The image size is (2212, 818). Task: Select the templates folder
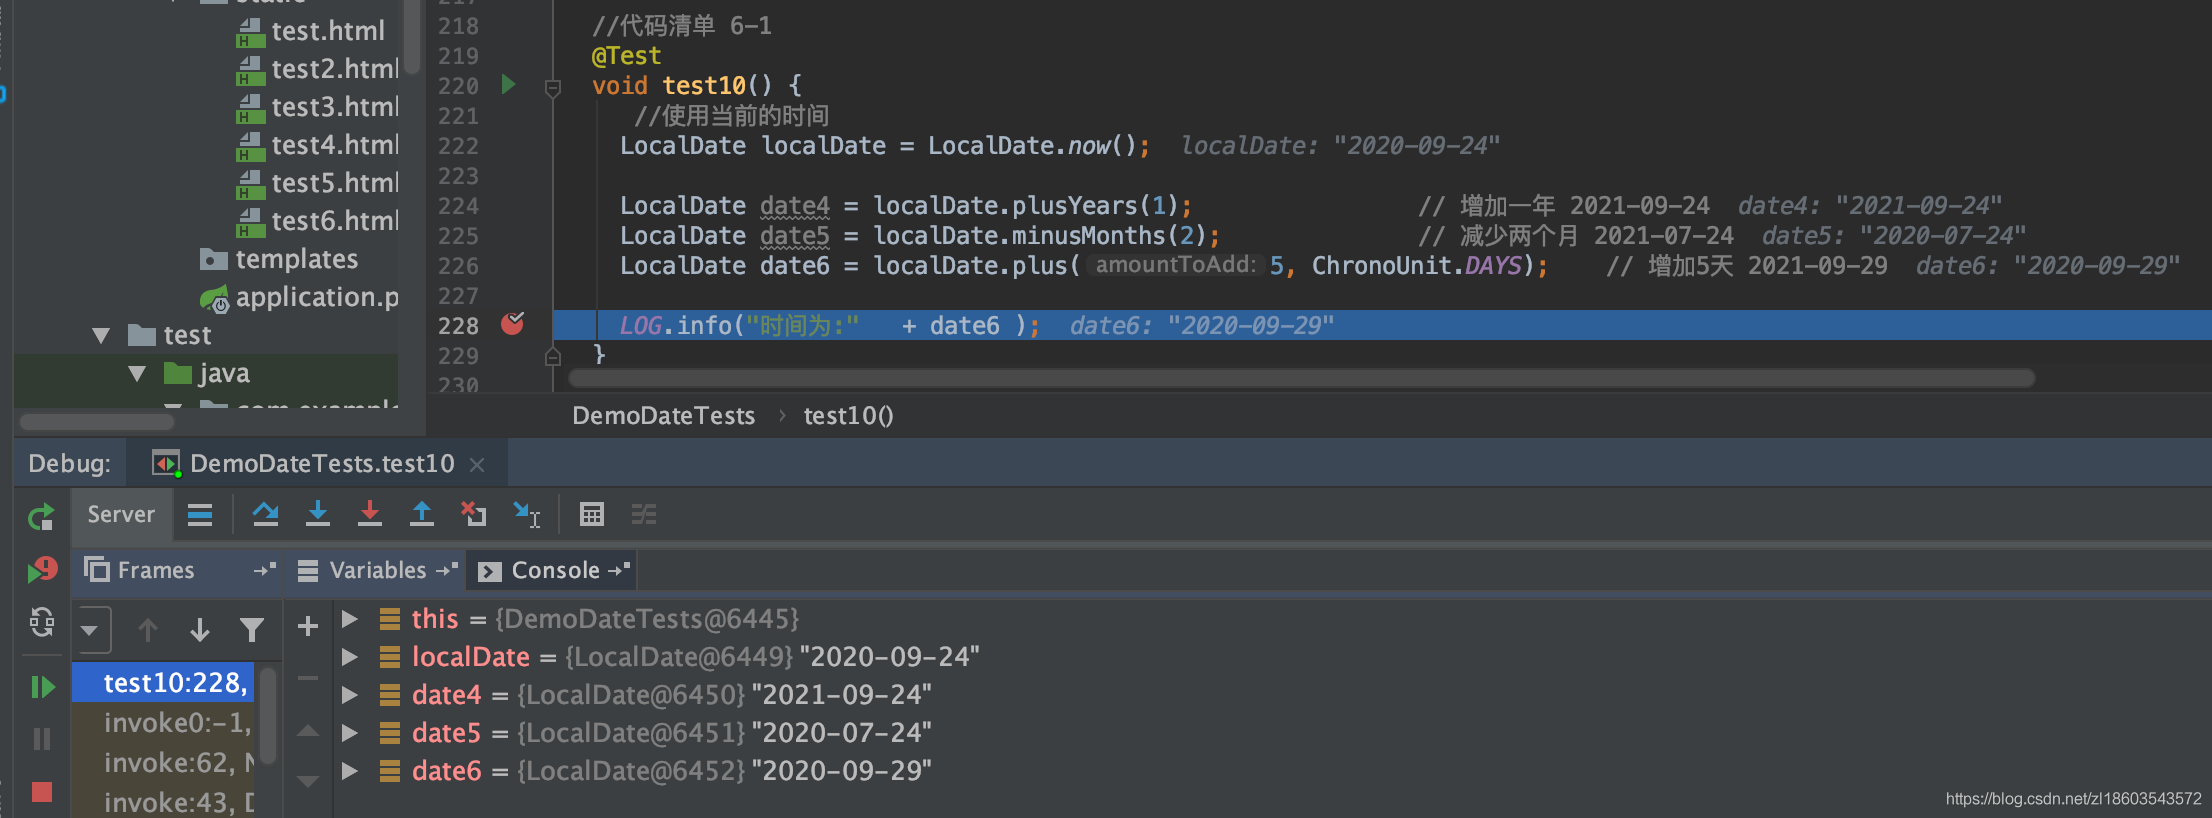point(296,259)
